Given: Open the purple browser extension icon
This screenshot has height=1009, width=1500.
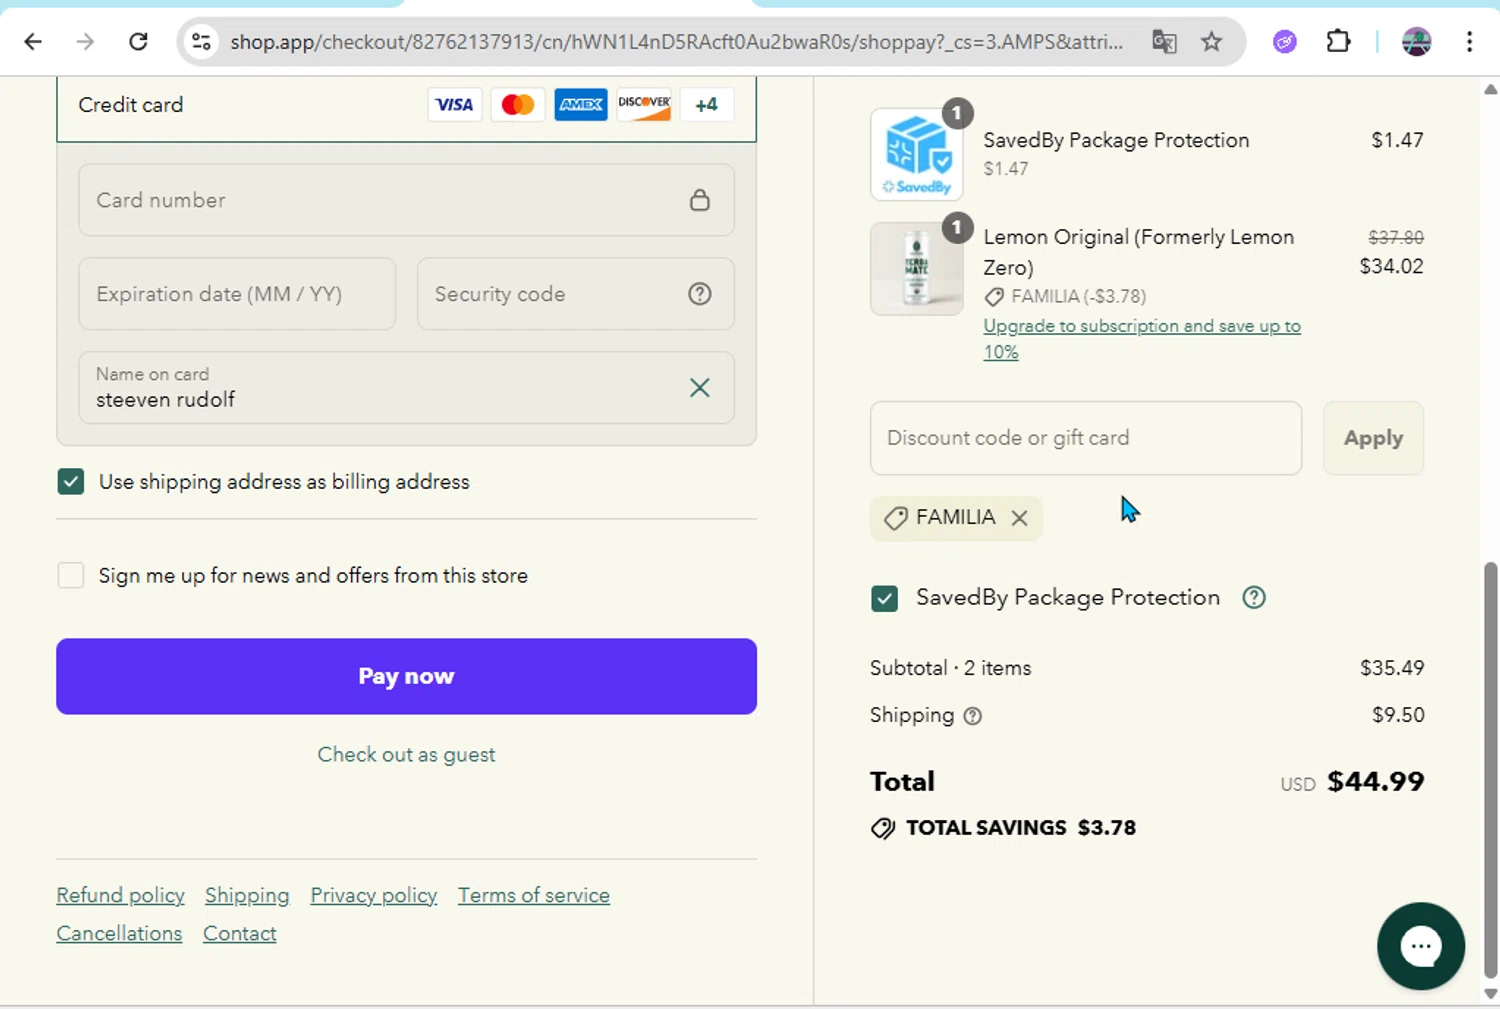Looking at the screenshot, I should click(x=1285, y=41).
